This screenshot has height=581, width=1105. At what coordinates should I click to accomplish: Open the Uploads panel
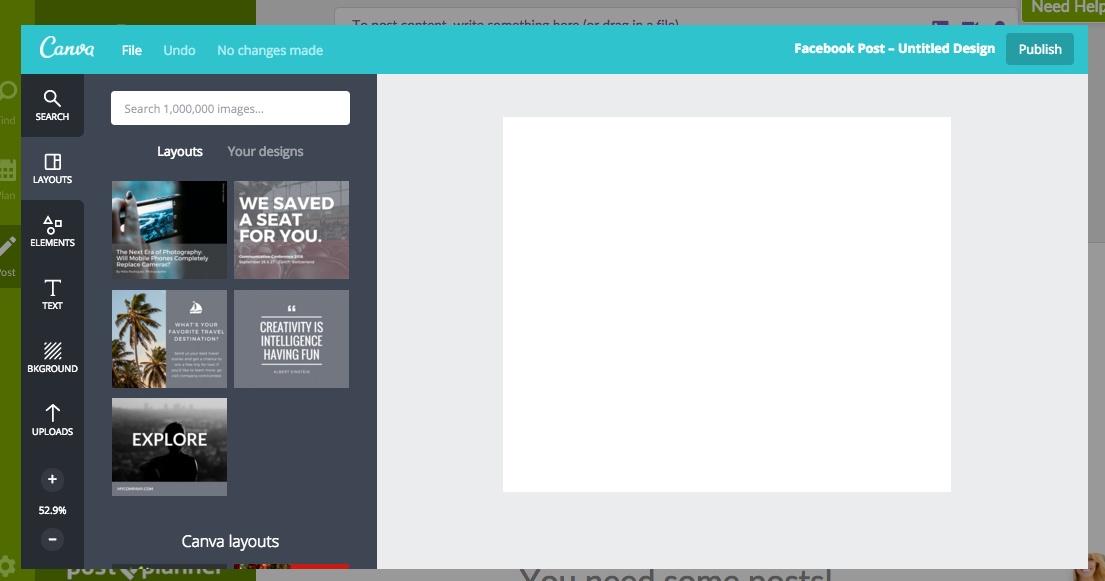click(52, 420)
